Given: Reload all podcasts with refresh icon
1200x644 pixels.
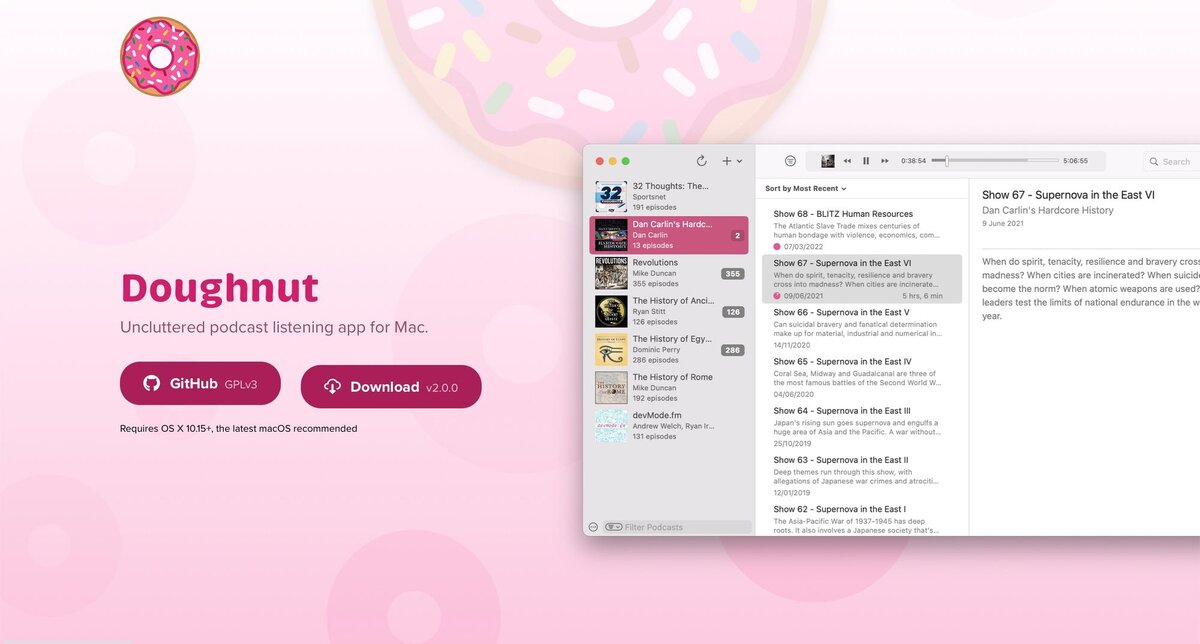Looking at the screenshot, I should (701, 161).
